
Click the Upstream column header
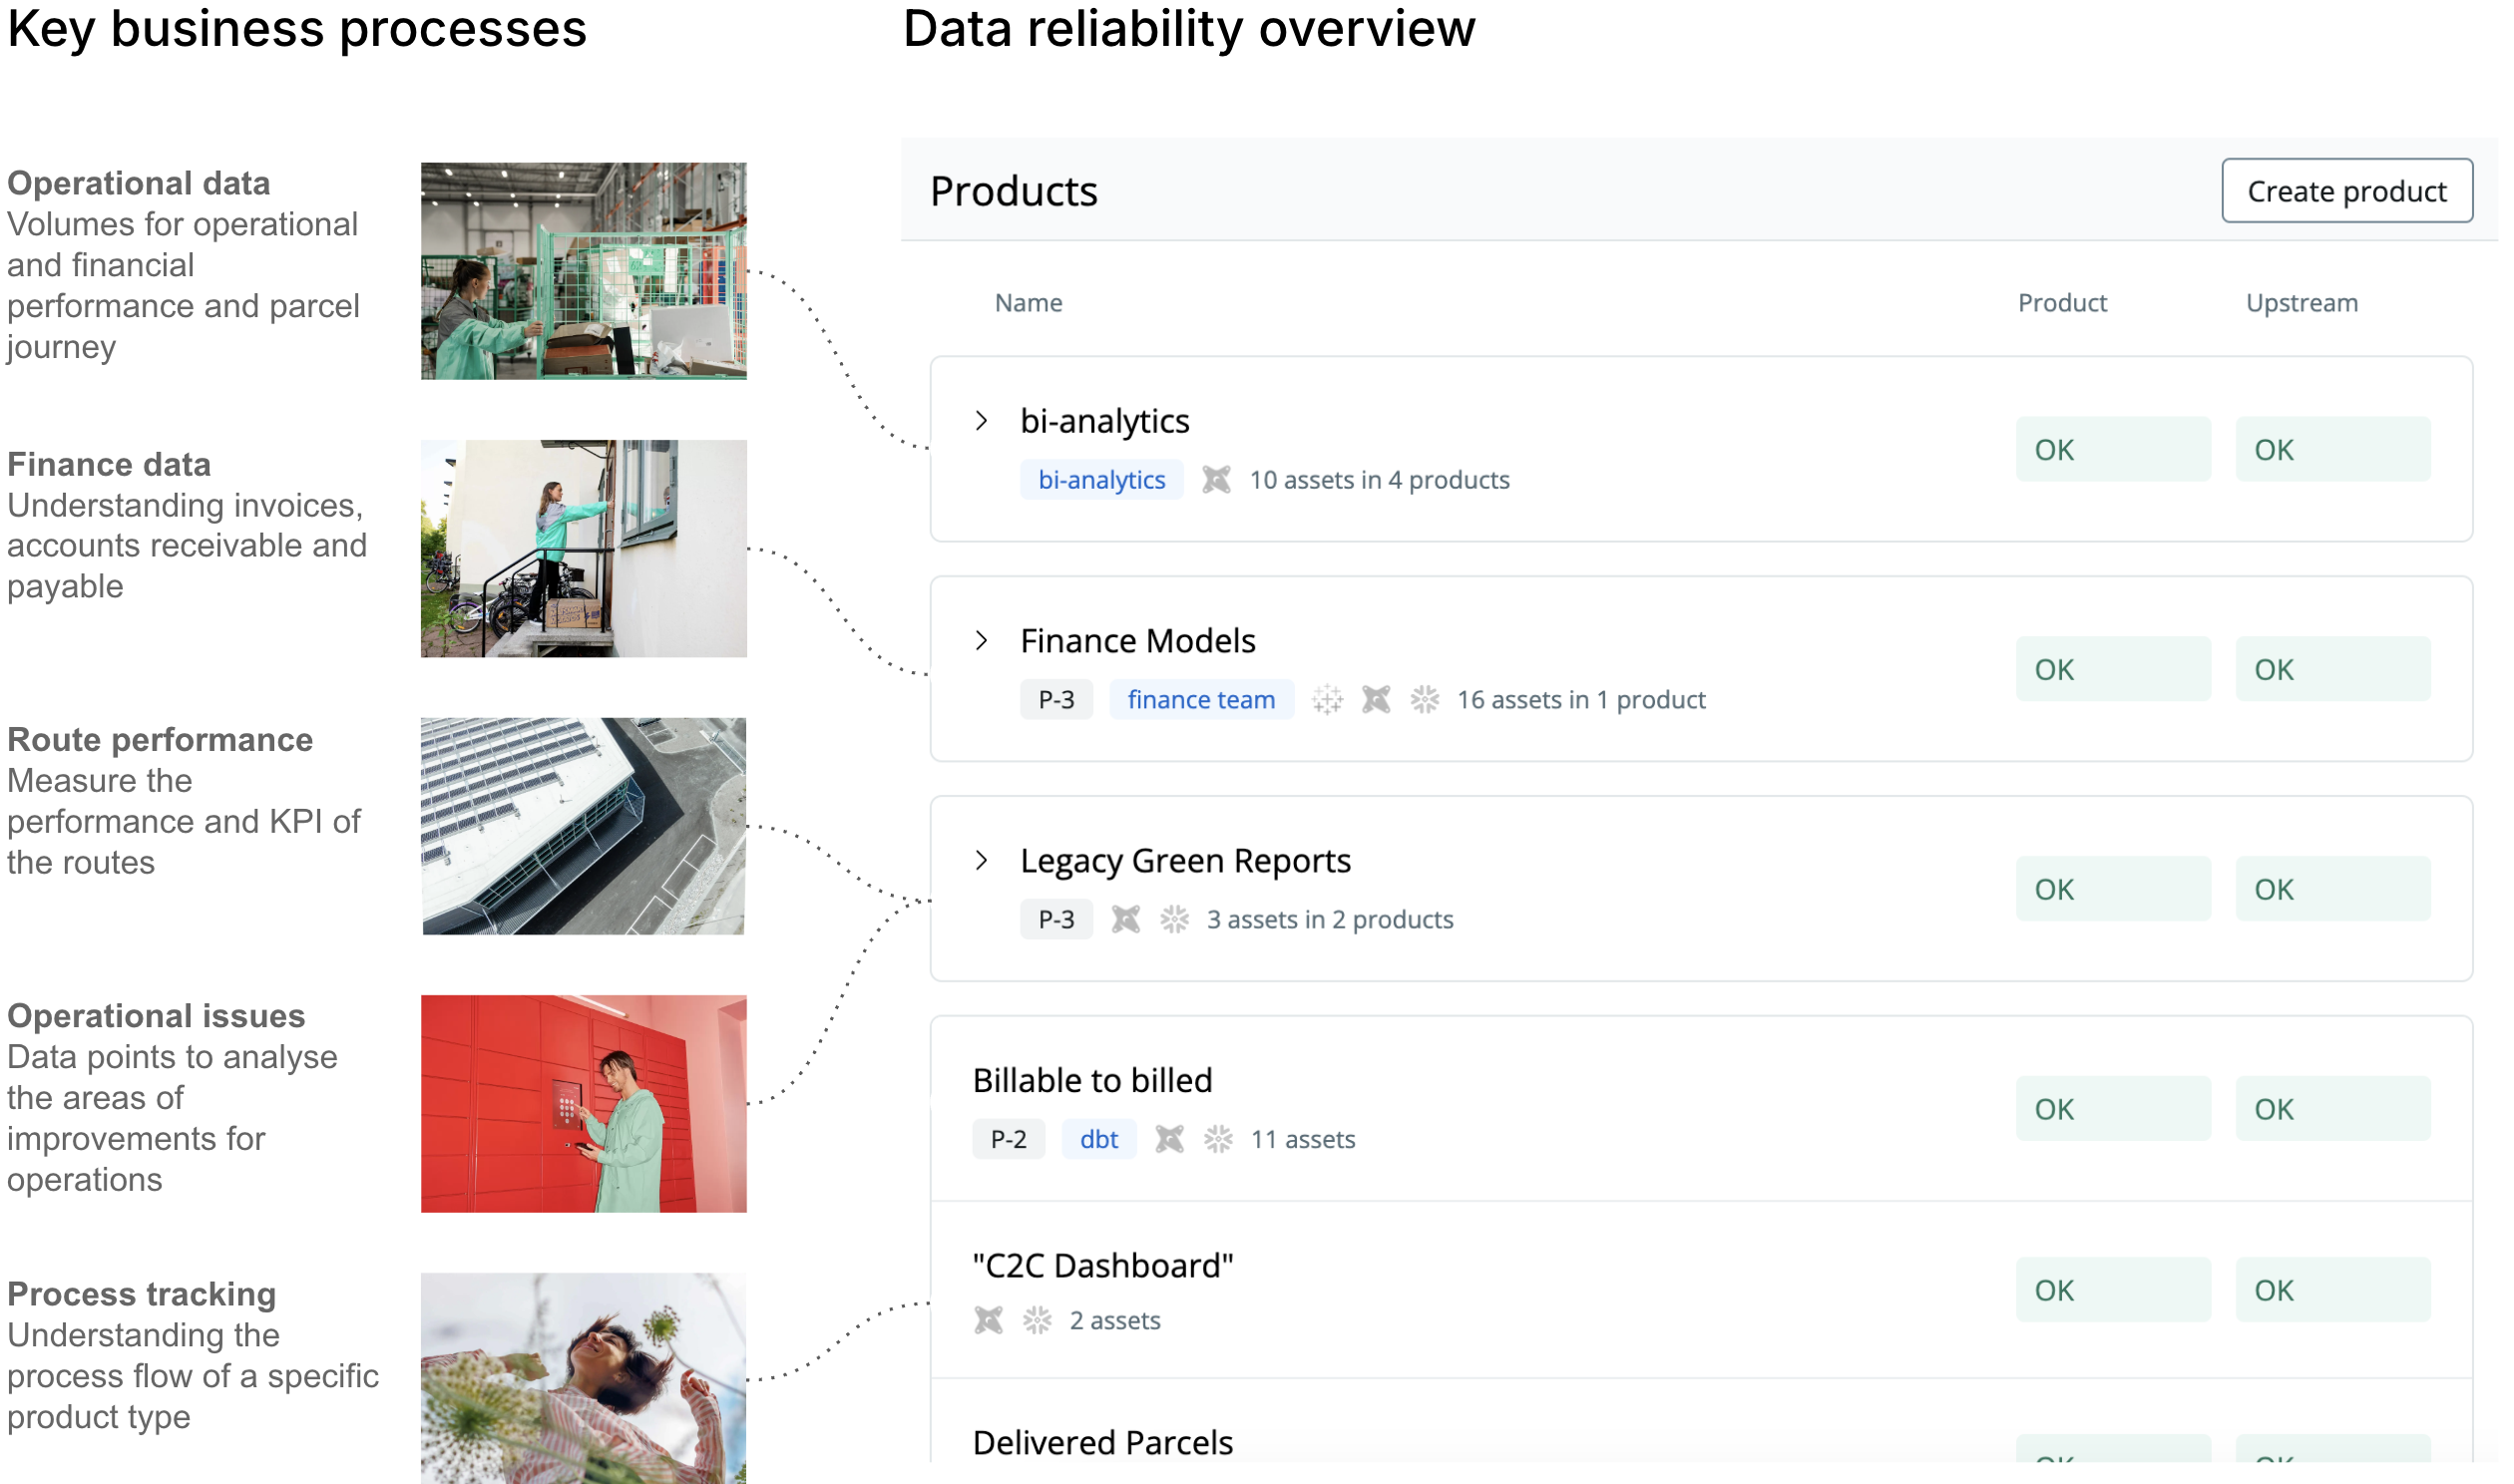pyautogui.click(x=2301, y=303)
